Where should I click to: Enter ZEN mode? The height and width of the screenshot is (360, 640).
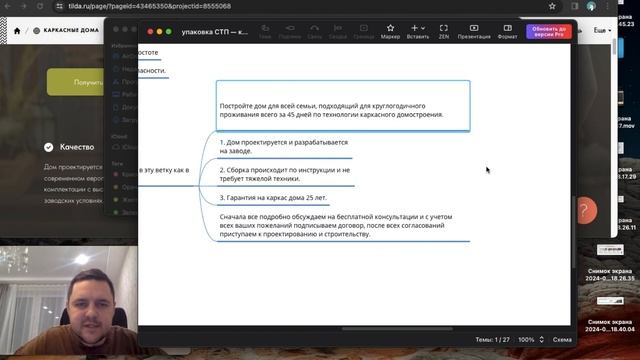click(x=444, y=31)
